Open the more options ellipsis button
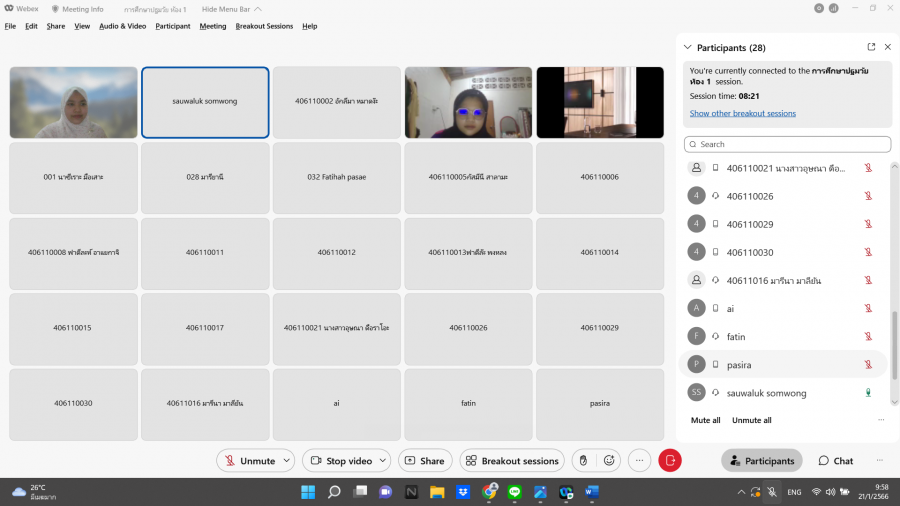The image size is (900, 506). coord(639,461)
